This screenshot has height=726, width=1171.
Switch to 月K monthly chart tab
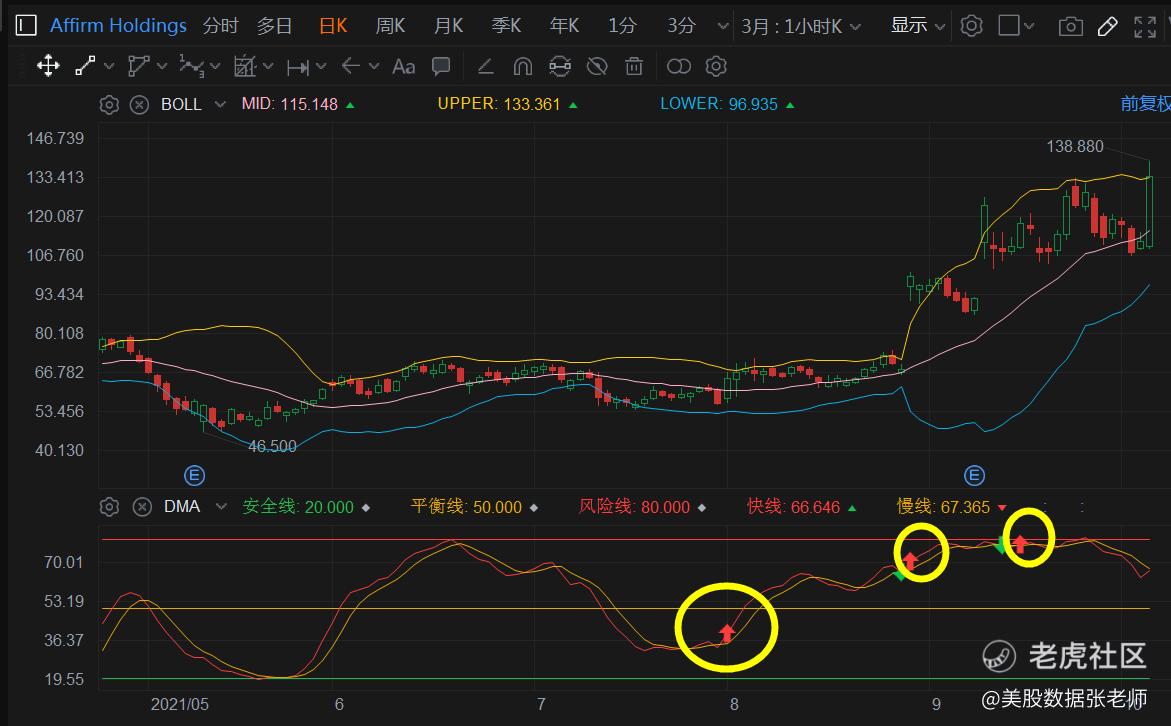coord(449,26)
